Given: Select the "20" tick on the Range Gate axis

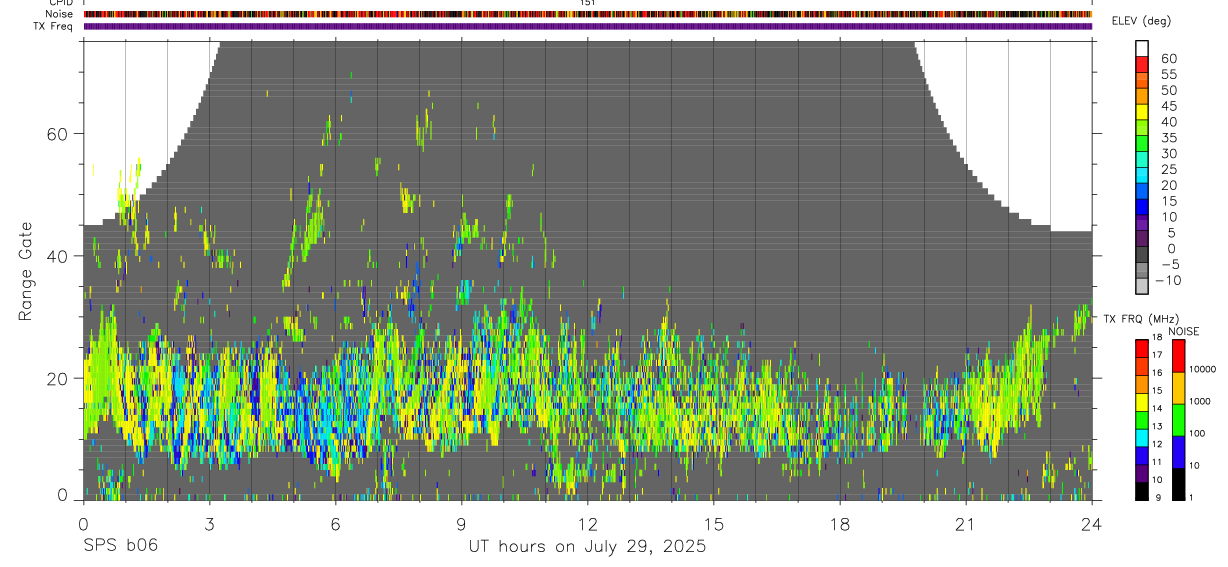Looking at the screenshot, I should pos(60,378).
